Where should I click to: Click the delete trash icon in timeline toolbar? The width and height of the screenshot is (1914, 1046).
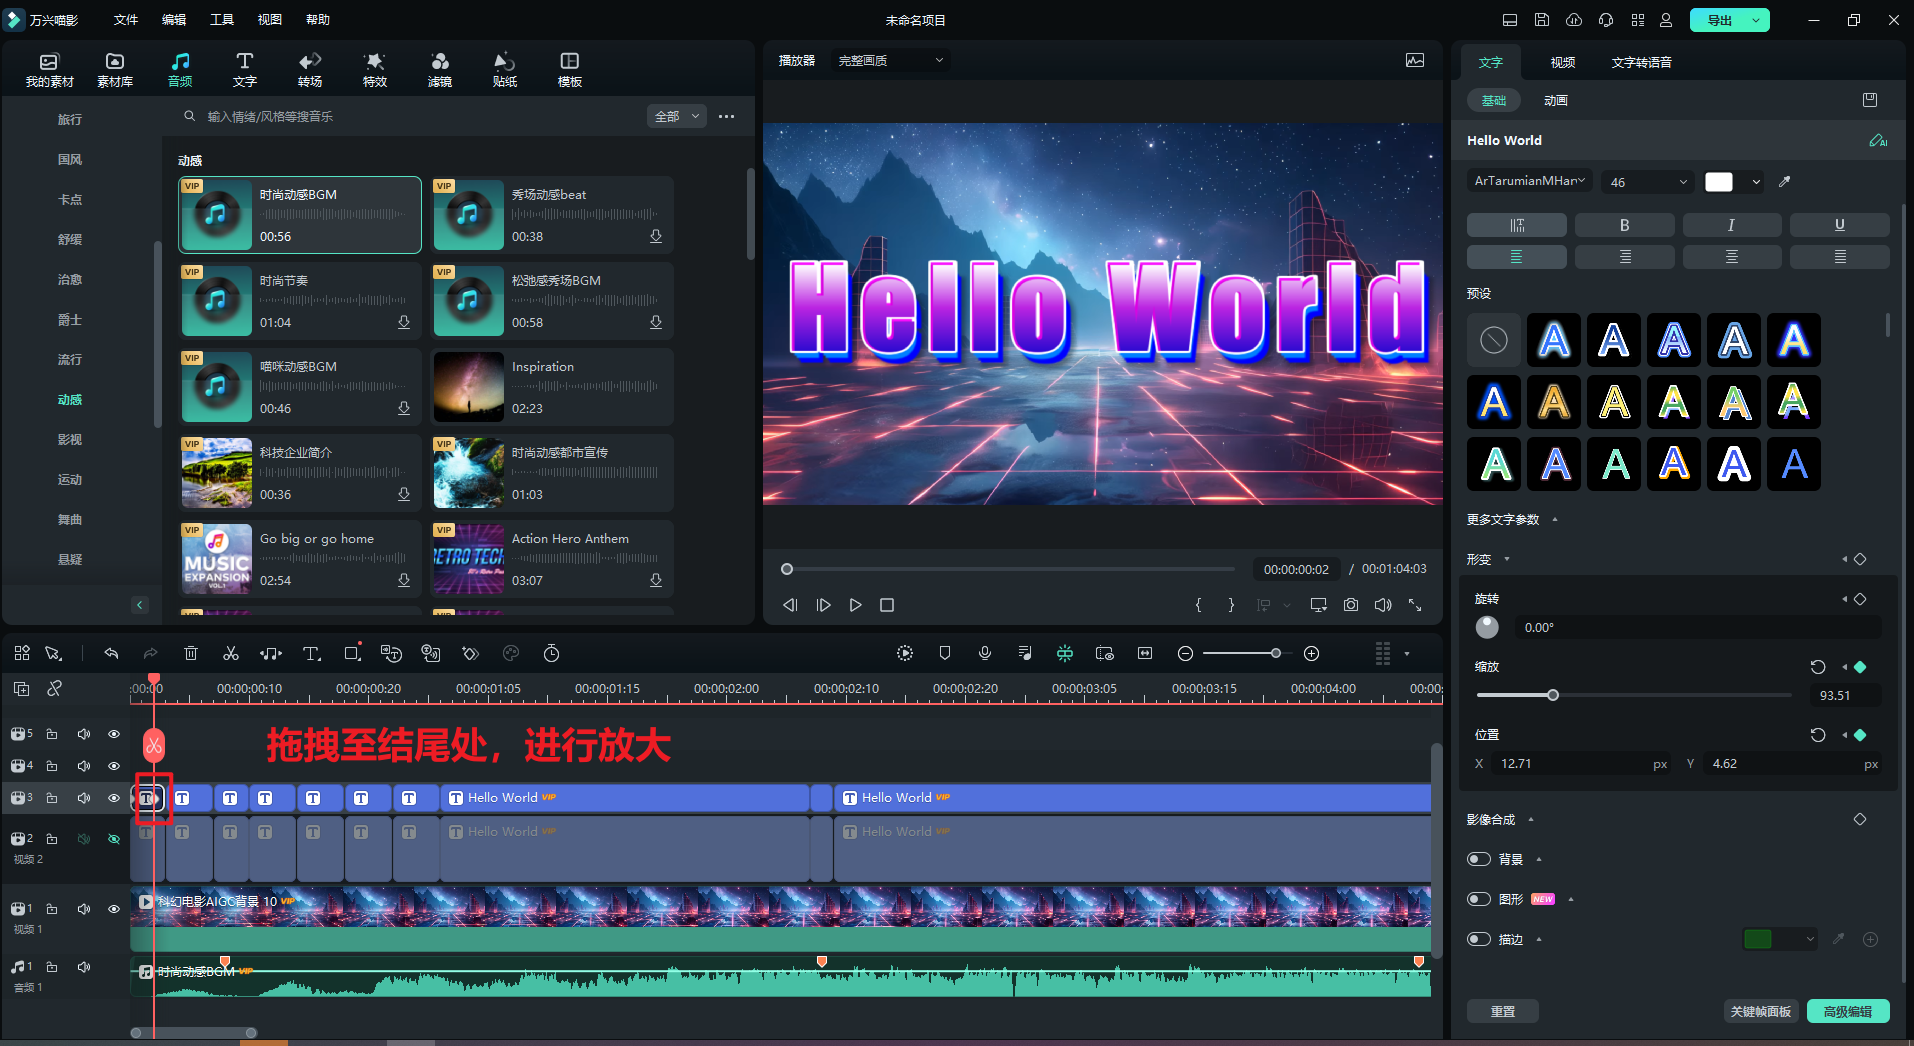[x=191, y=653]
